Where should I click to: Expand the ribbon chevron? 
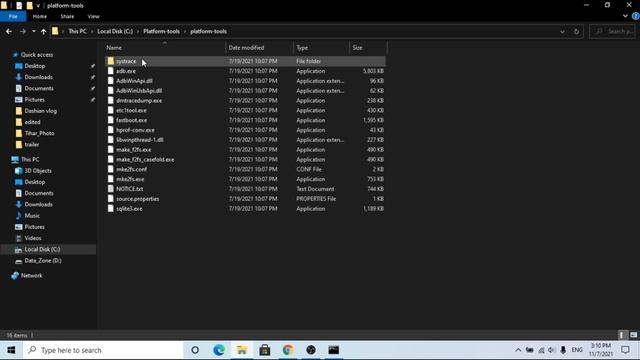[x=625, y=16]
